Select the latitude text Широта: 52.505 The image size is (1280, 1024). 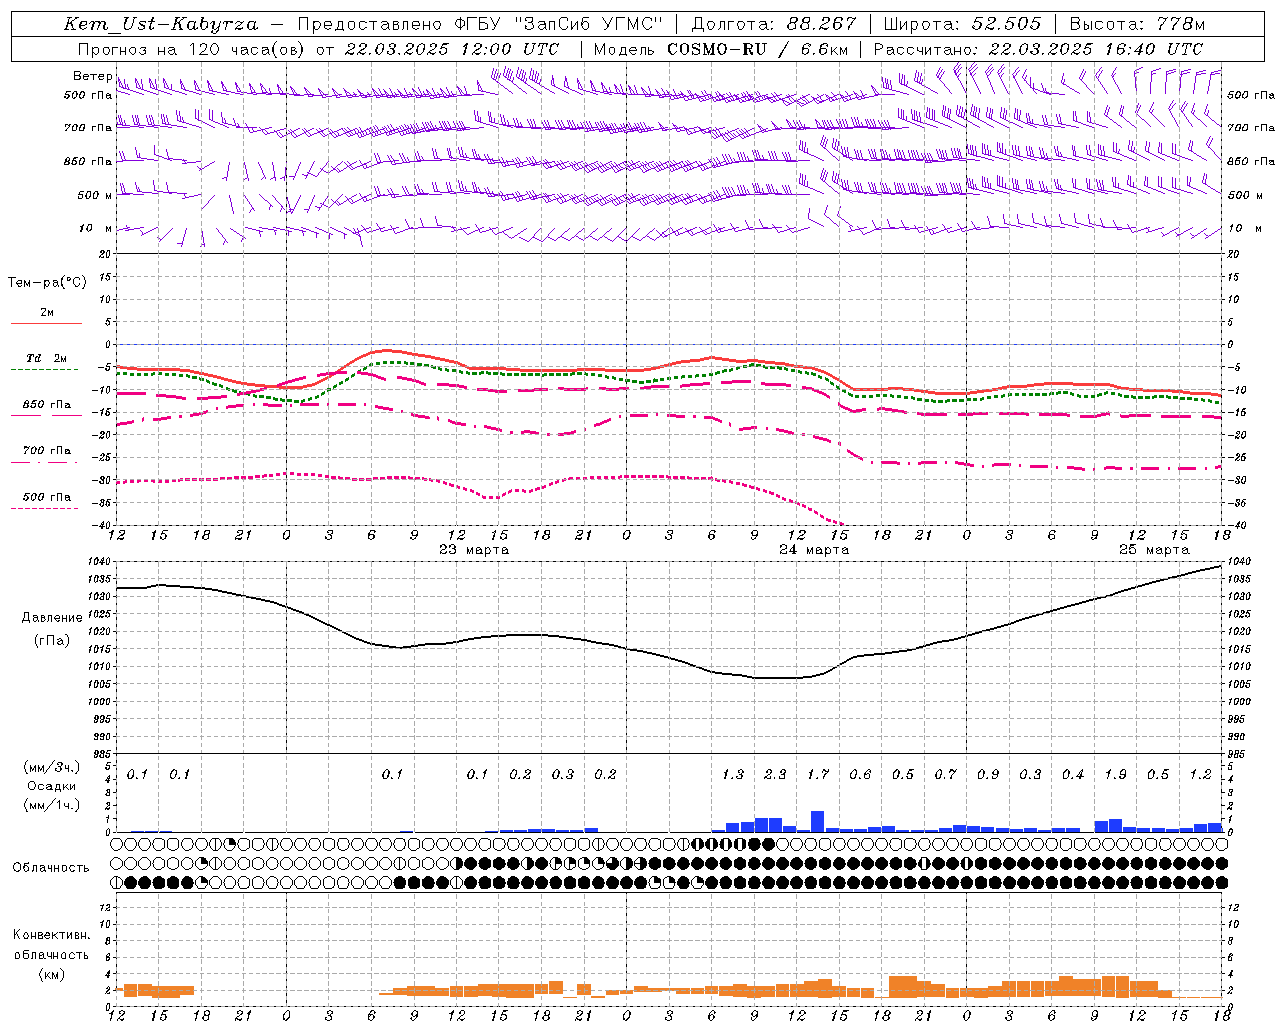[962, 24]
